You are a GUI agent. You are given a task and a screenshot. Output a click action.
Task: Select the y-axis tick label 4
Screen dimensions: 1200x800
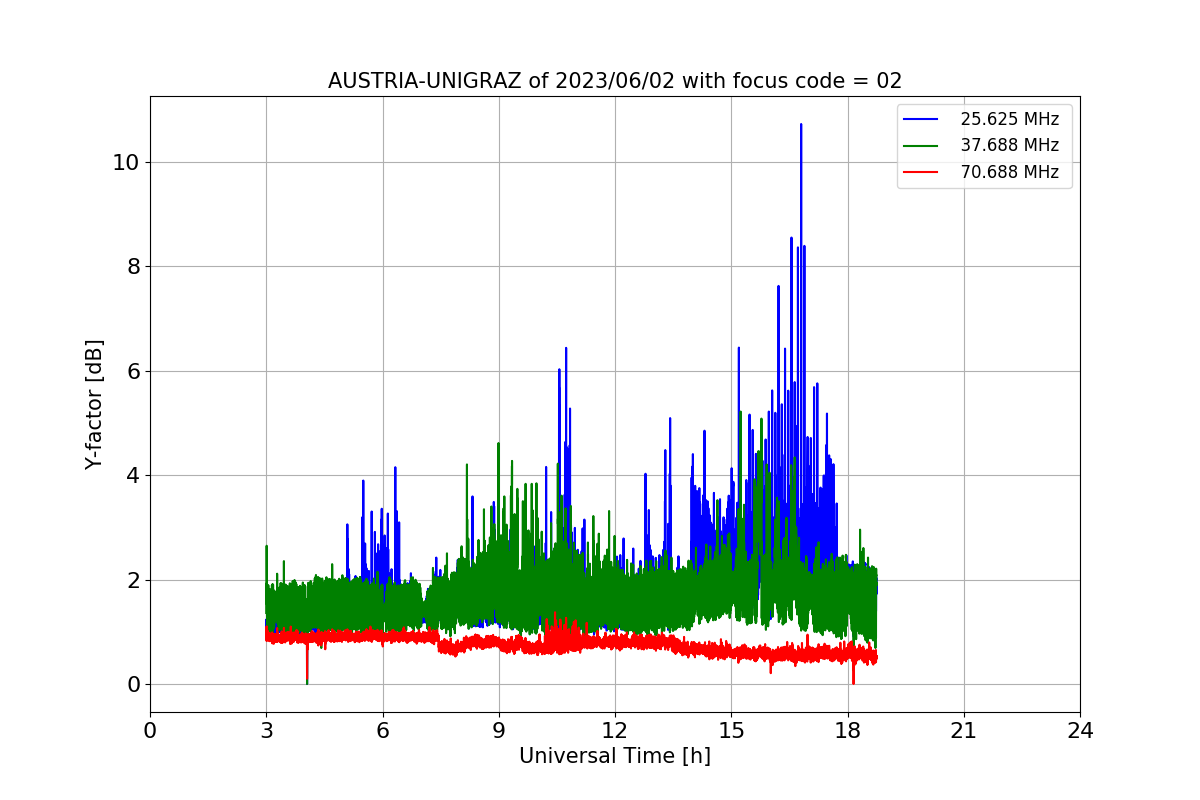[x=132, y=476]
